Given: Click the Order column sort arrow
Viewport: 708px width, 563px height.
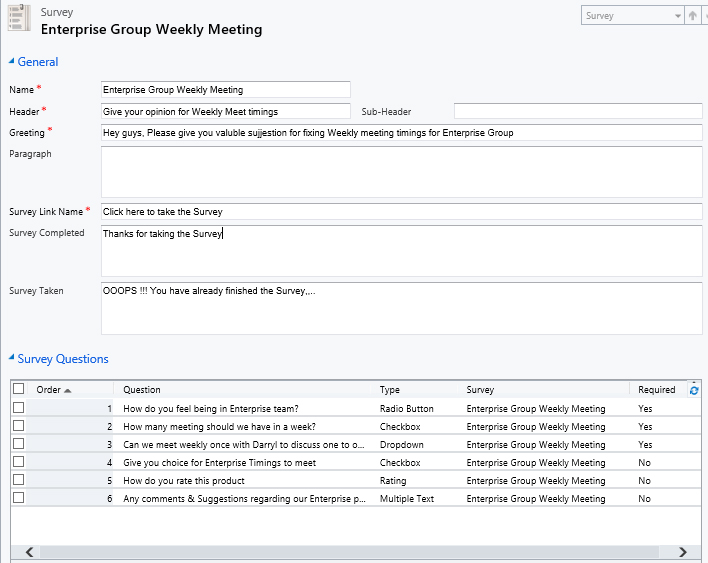Looking at the screenshot, I should [x=68, y=390].
